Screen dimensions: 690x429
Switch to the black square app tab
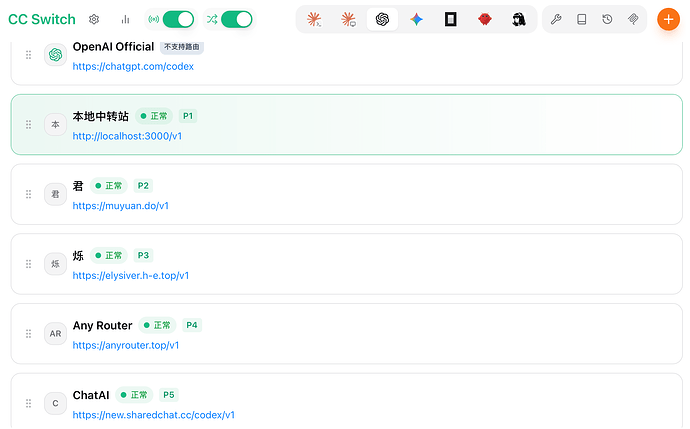coord(451,19)
